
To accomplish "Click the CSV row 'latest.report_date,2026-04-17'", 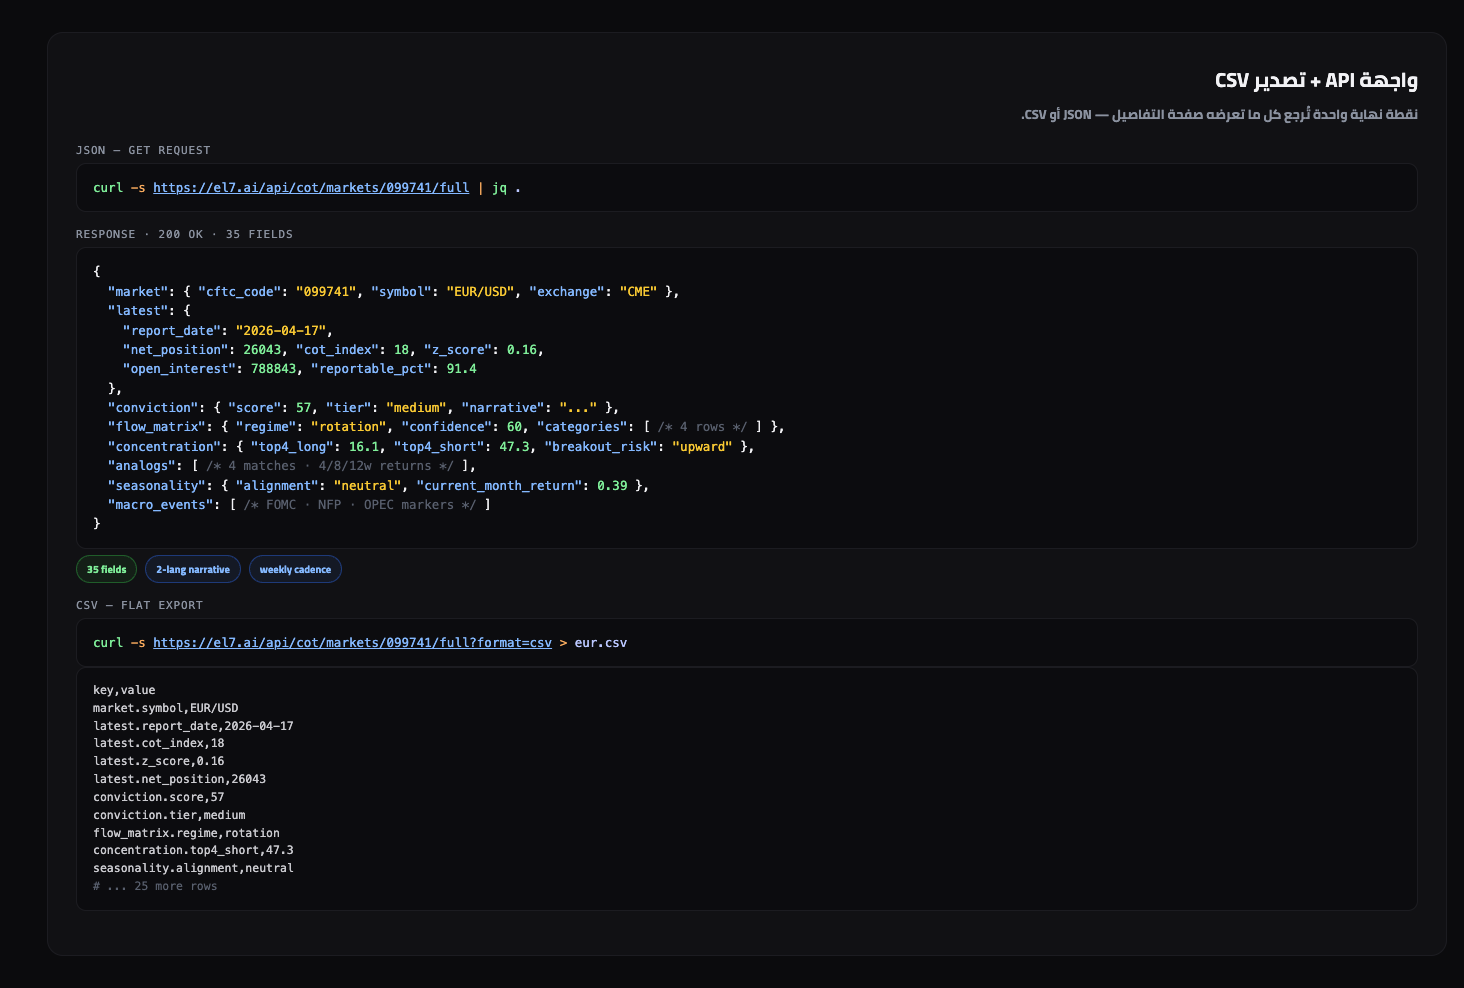I will tap(193, 726).
